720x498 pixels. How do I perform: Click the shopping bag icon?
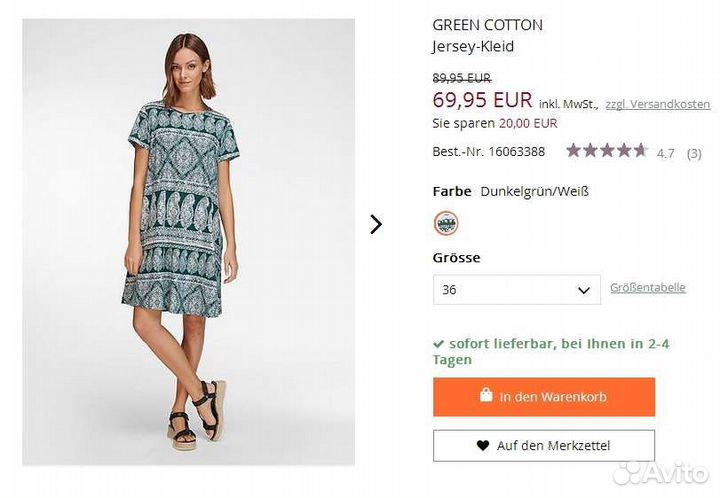486,396
